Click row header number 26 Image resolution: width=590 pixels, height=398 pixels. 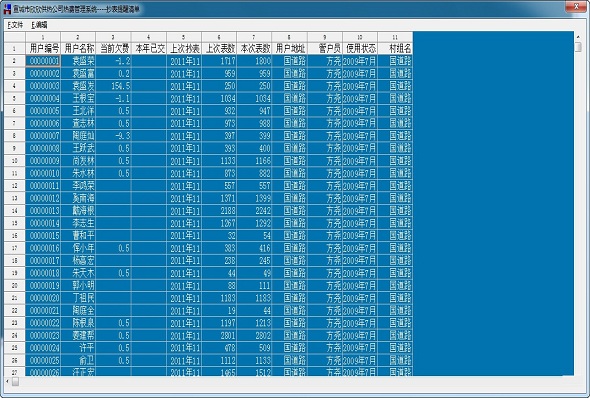tap(15, 360)
